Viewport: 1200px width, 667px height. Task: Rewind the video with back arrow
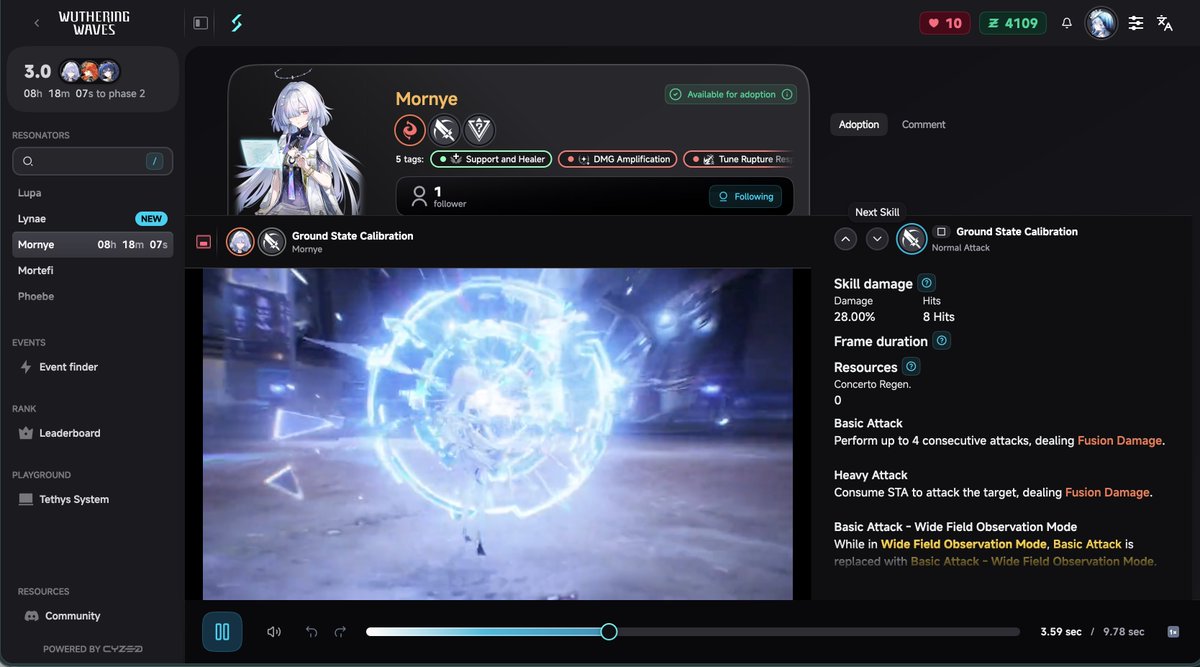click(x=311, y=632)
